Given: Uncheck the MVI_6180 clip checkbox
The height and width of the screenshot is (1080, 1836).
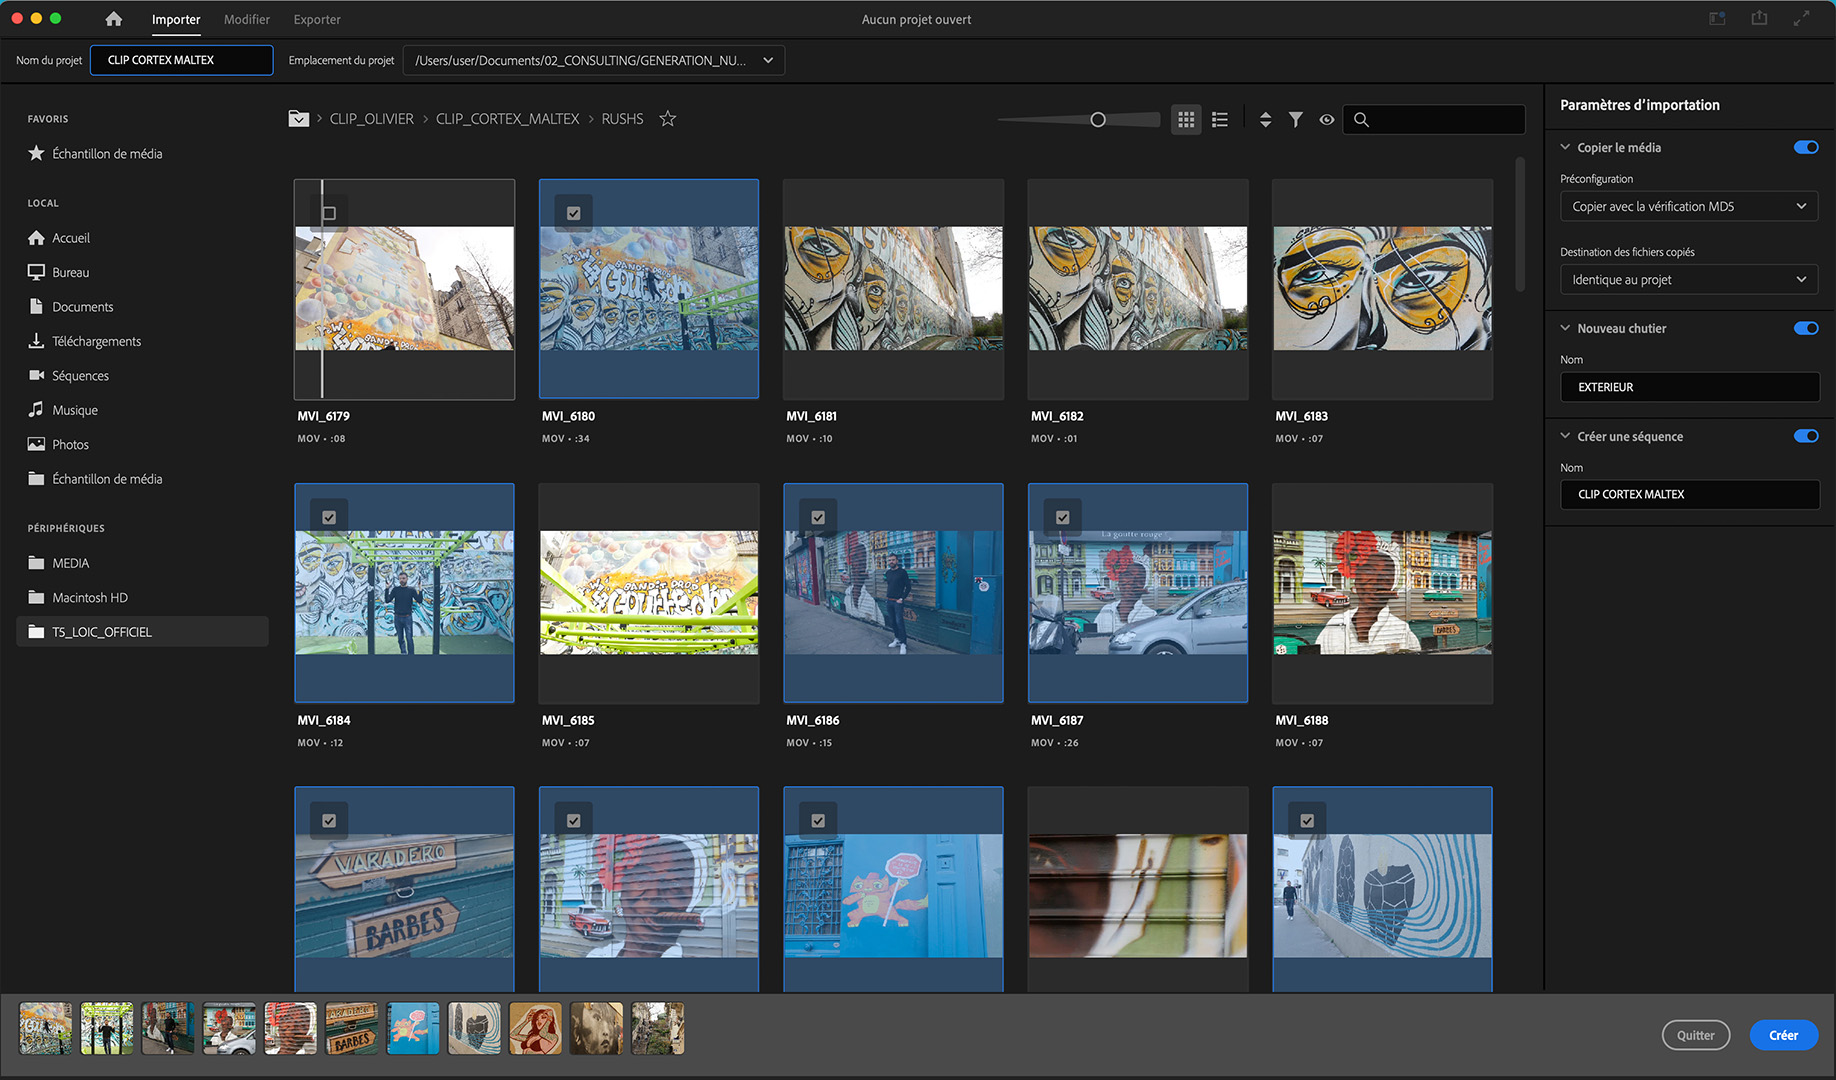Looking at the screenshot, I should pos(574,213).
